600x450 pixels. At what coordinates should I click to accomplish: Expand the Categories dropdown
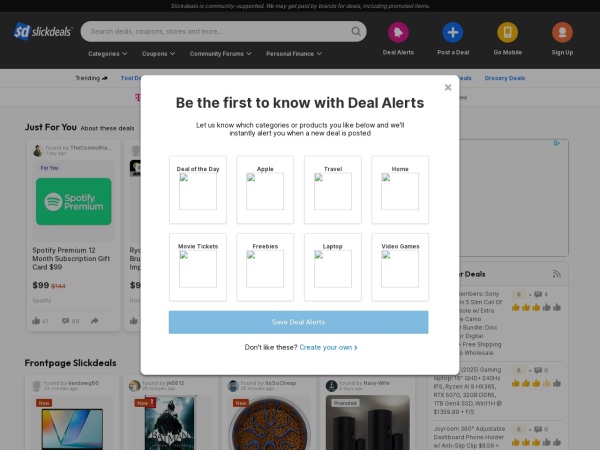[x=108, y=54]
